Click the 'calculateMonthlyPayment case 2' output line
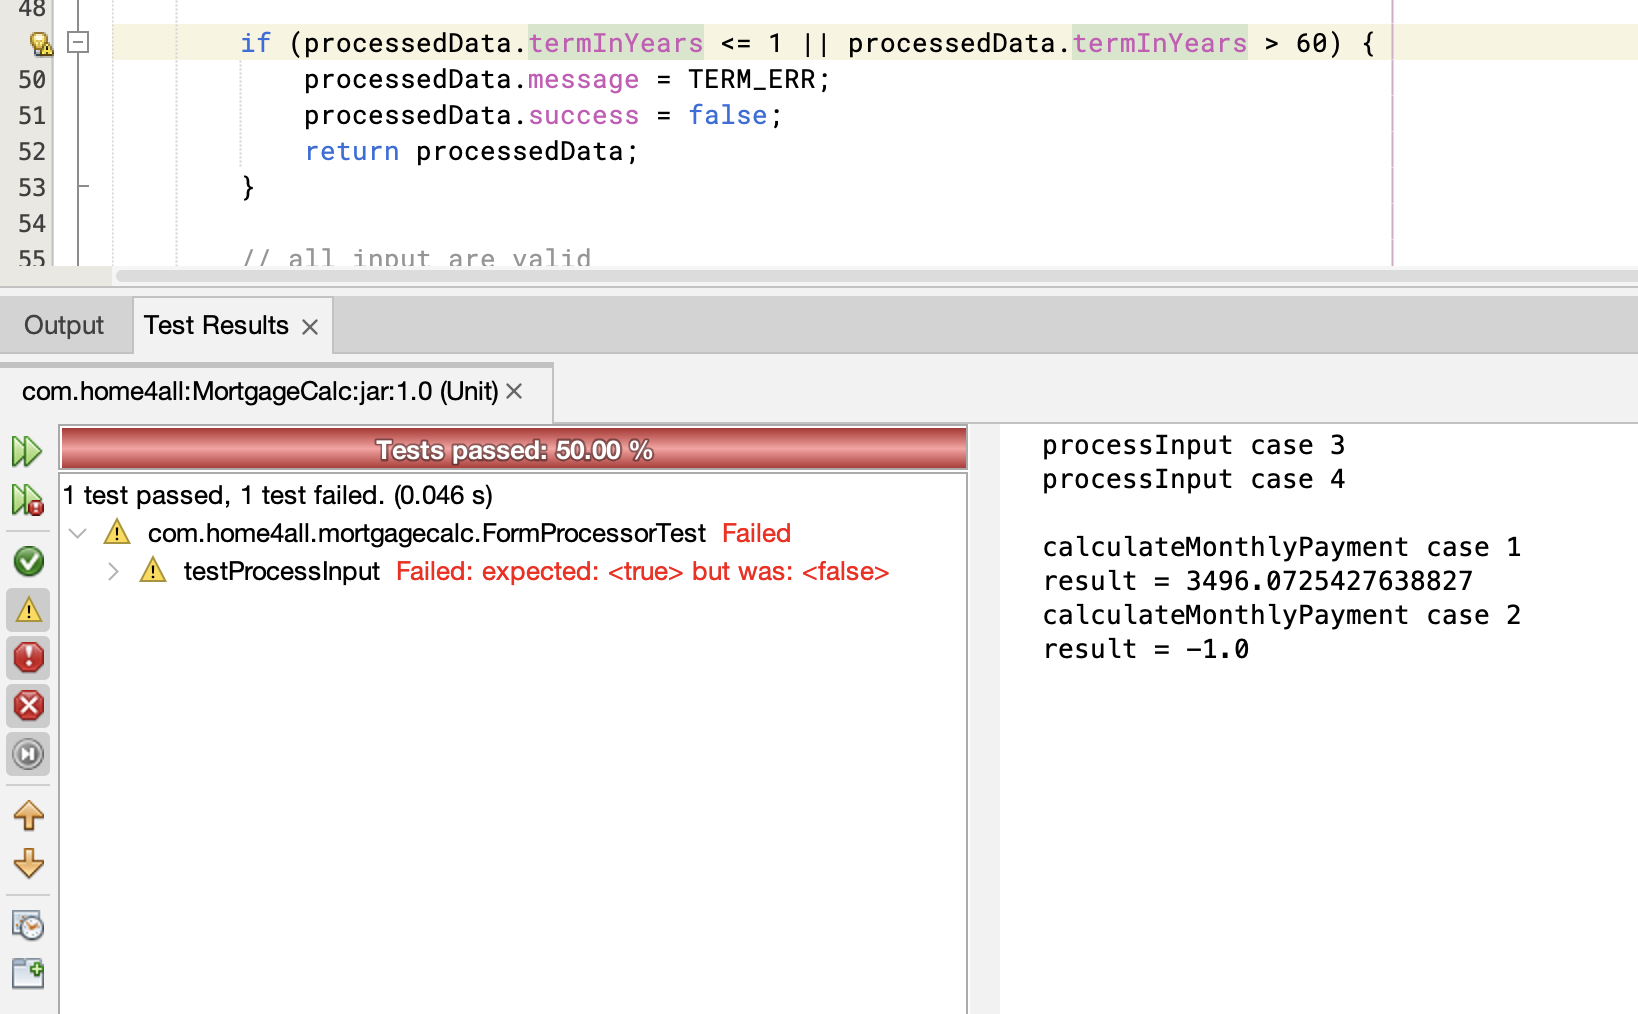 pos(1281,615)
